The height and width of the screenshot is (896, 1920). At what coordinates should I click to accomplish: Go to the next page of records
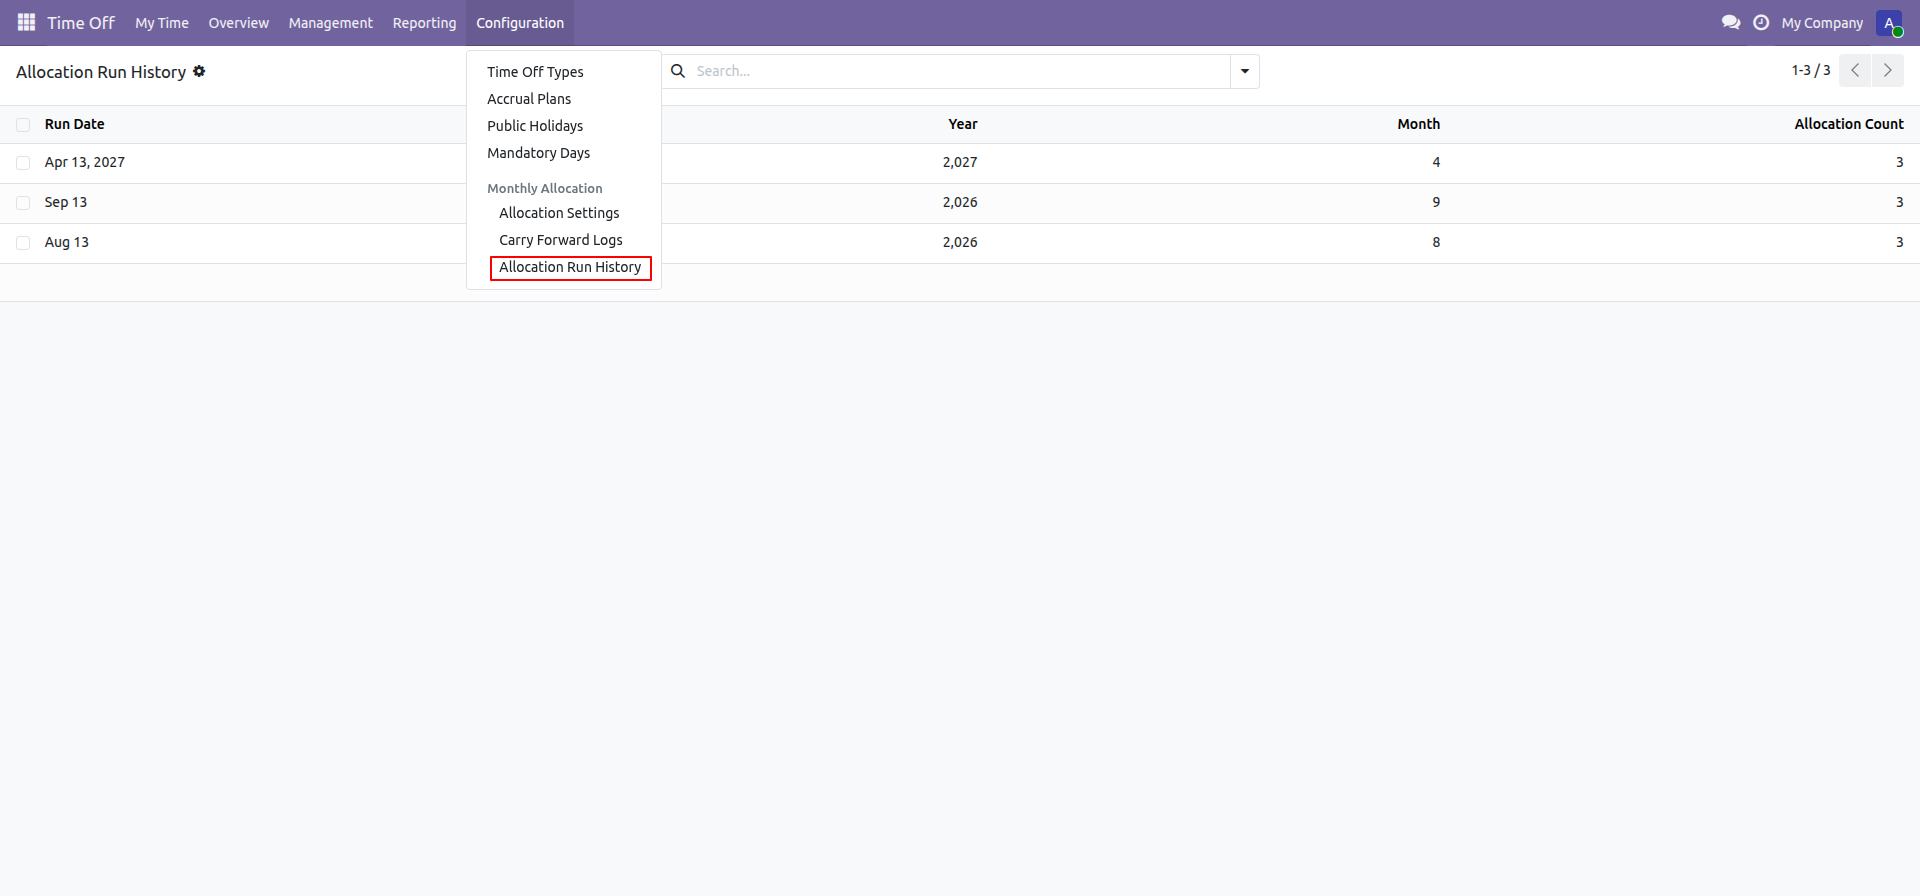1887,70
